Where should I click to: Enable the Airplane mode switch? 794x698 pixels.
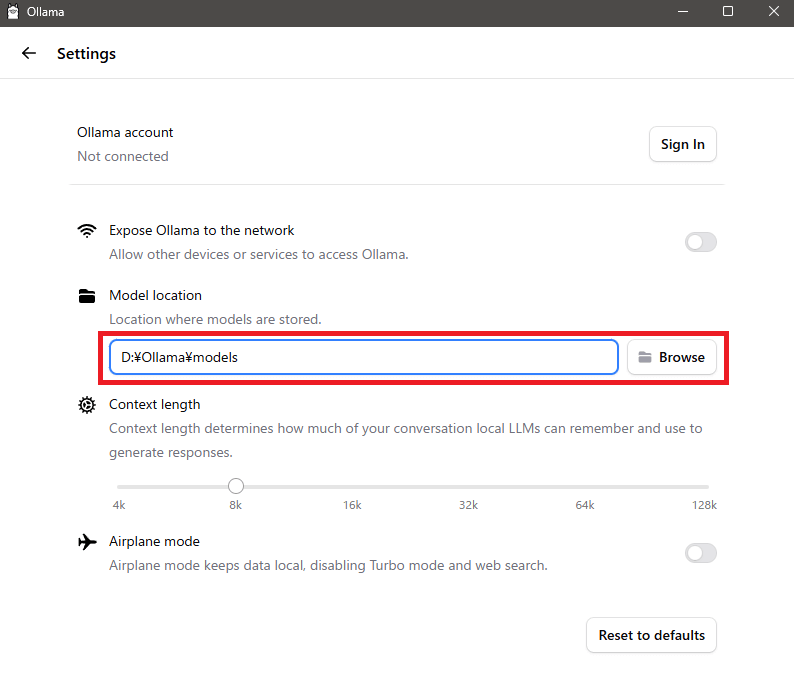coord(700,553)
